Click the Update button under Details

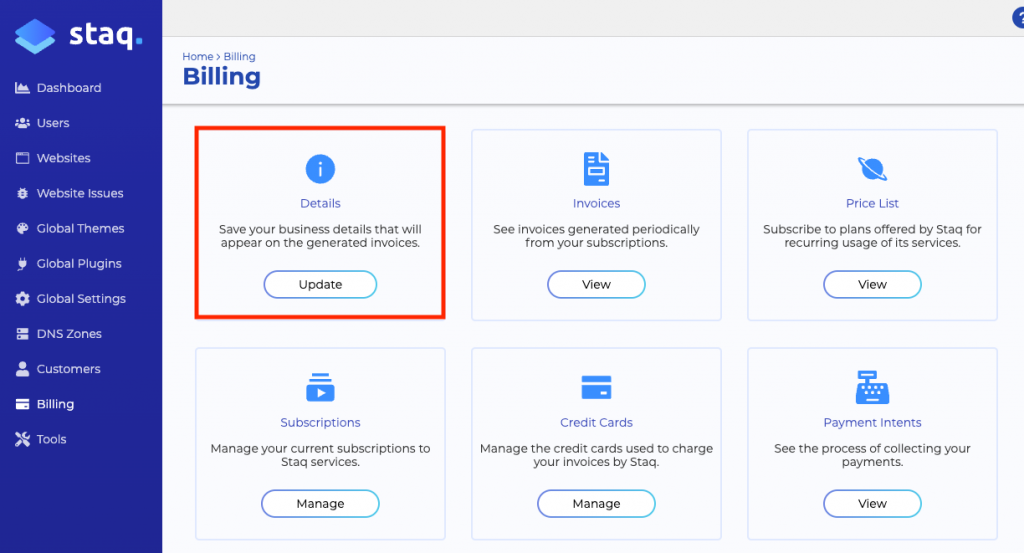click(x=320, y=285)
